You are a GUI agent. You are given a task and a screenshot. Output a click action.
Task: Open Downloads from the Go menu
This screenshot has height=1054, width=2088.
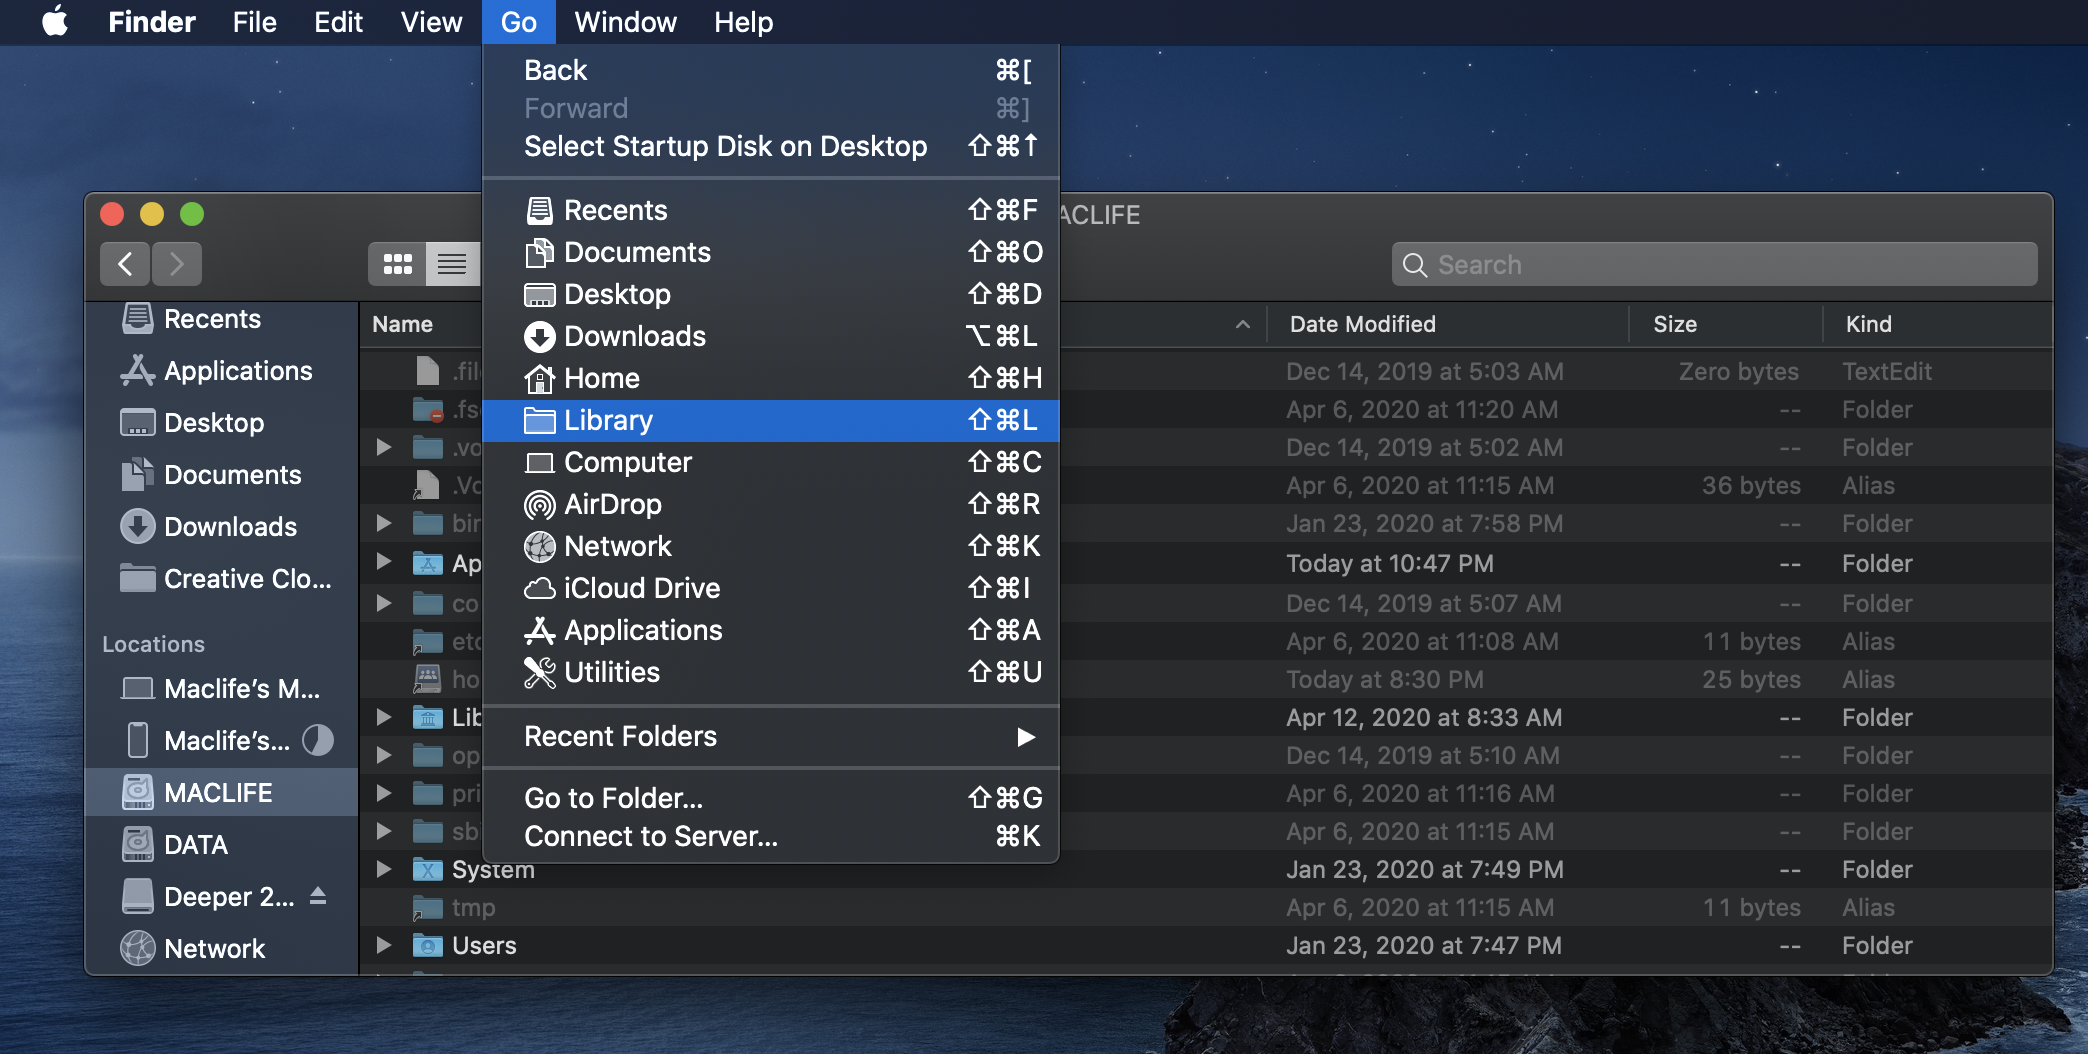(634, 337)
